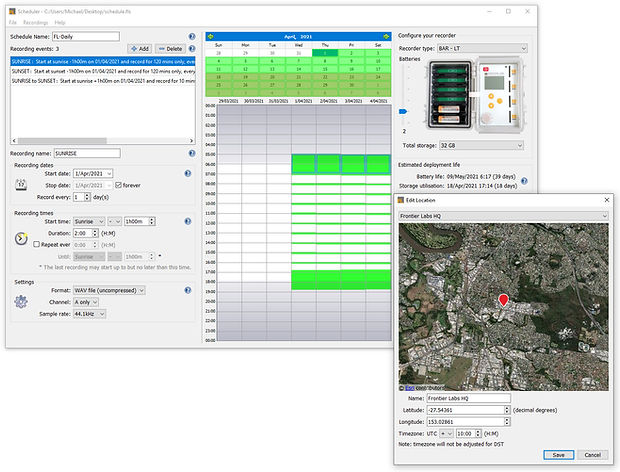The image size is (620, 472).
Task: Open the Help menu
Action: tap(60, 23)
